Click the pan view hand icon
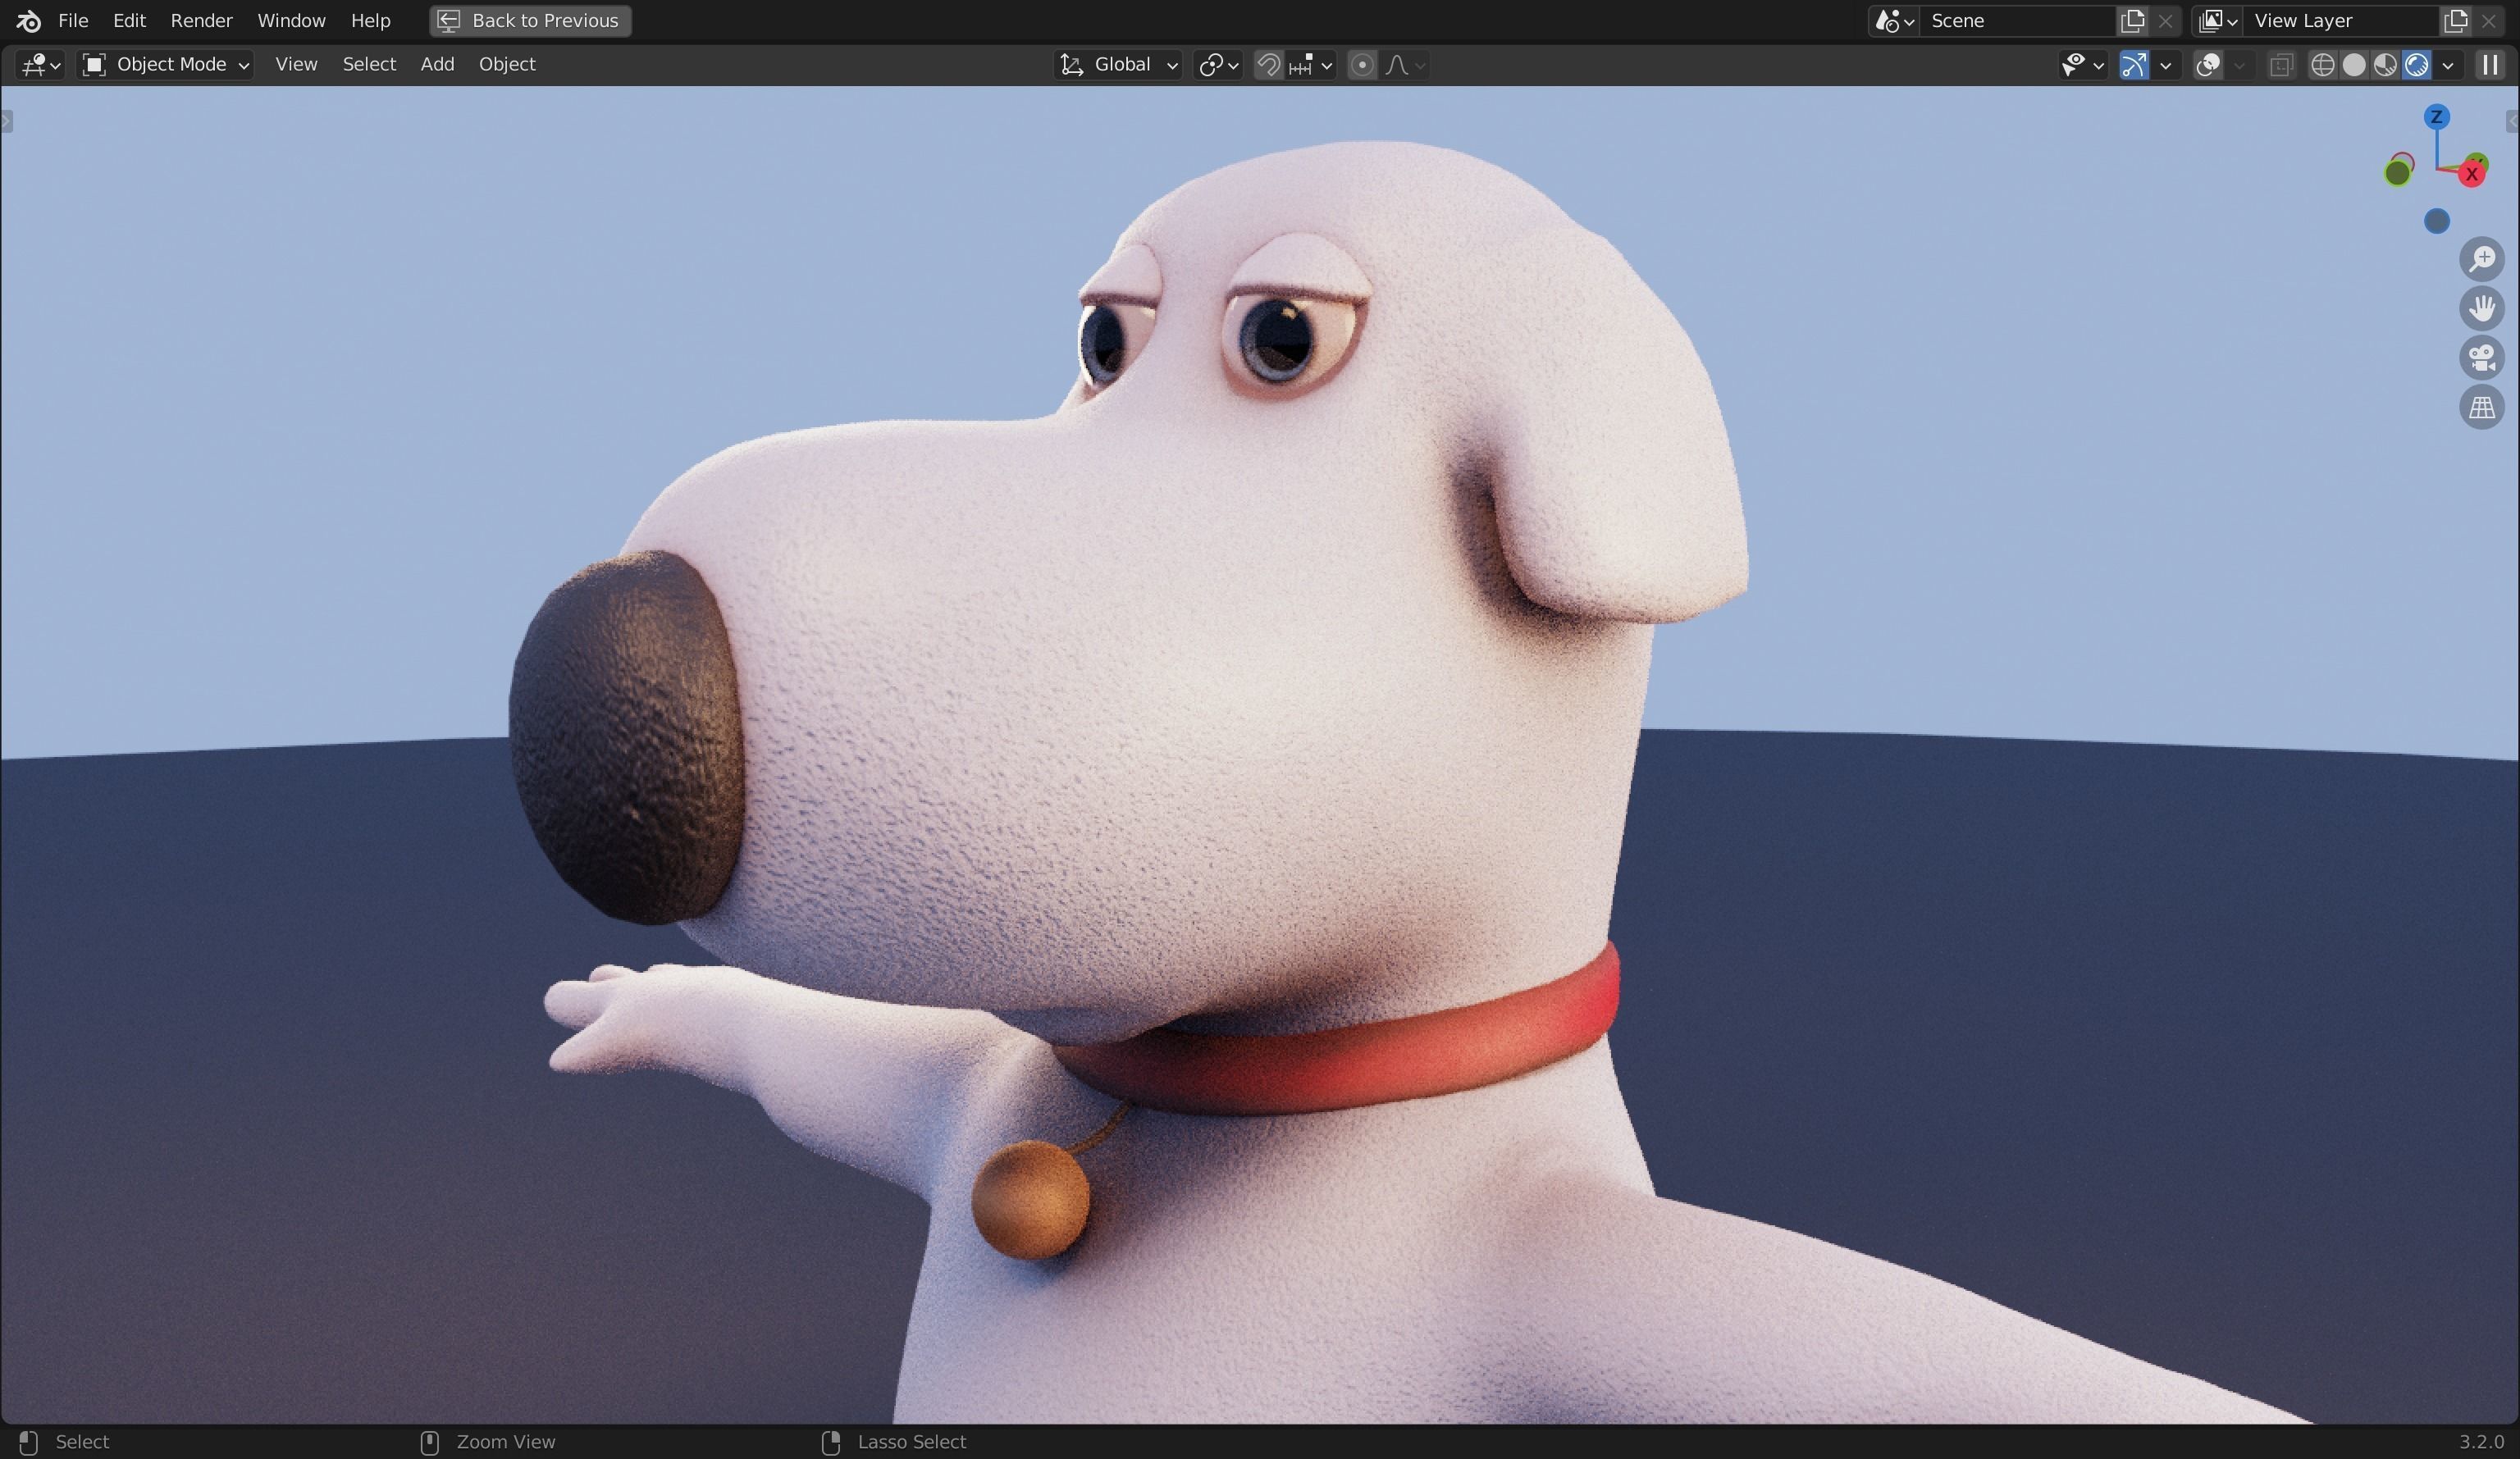This screenshot has width=2520, height=1459. coord(2482,308)
